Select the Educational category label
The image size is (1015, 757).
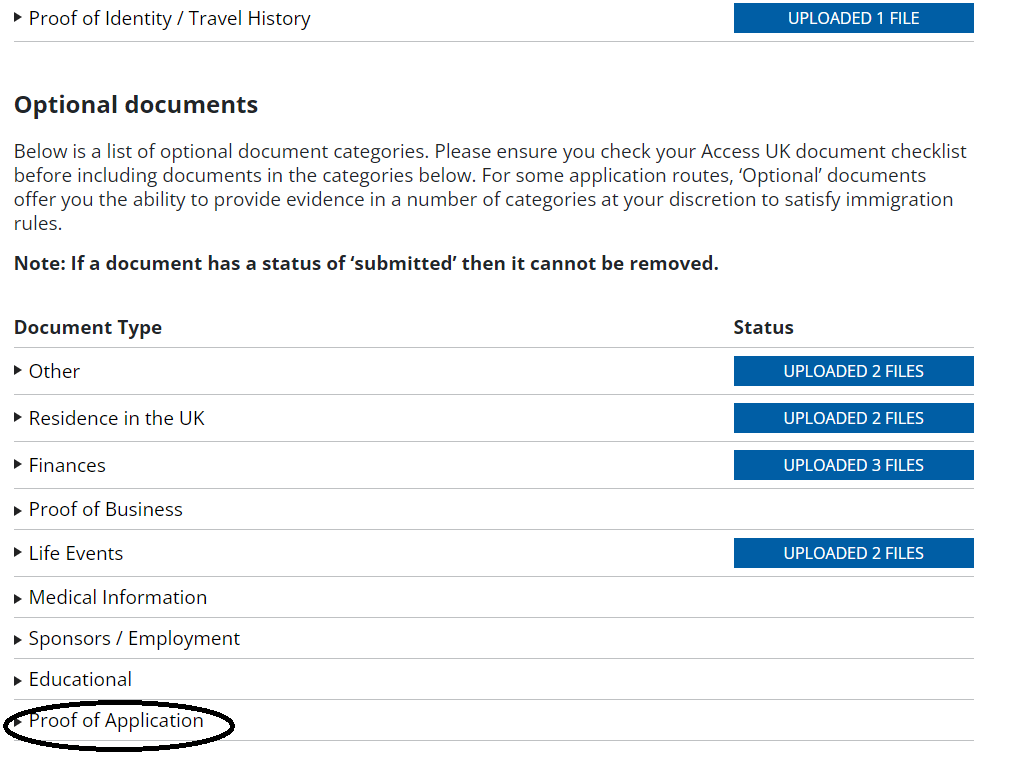coord(80,679)
